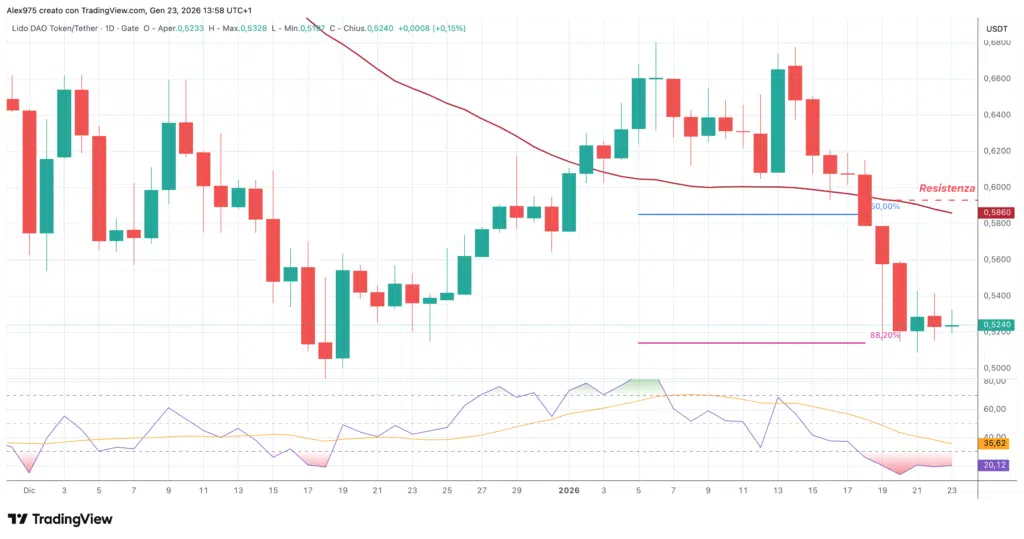
Task: Select the blue horizontal 50,00% level line
Action: point(750,214)
